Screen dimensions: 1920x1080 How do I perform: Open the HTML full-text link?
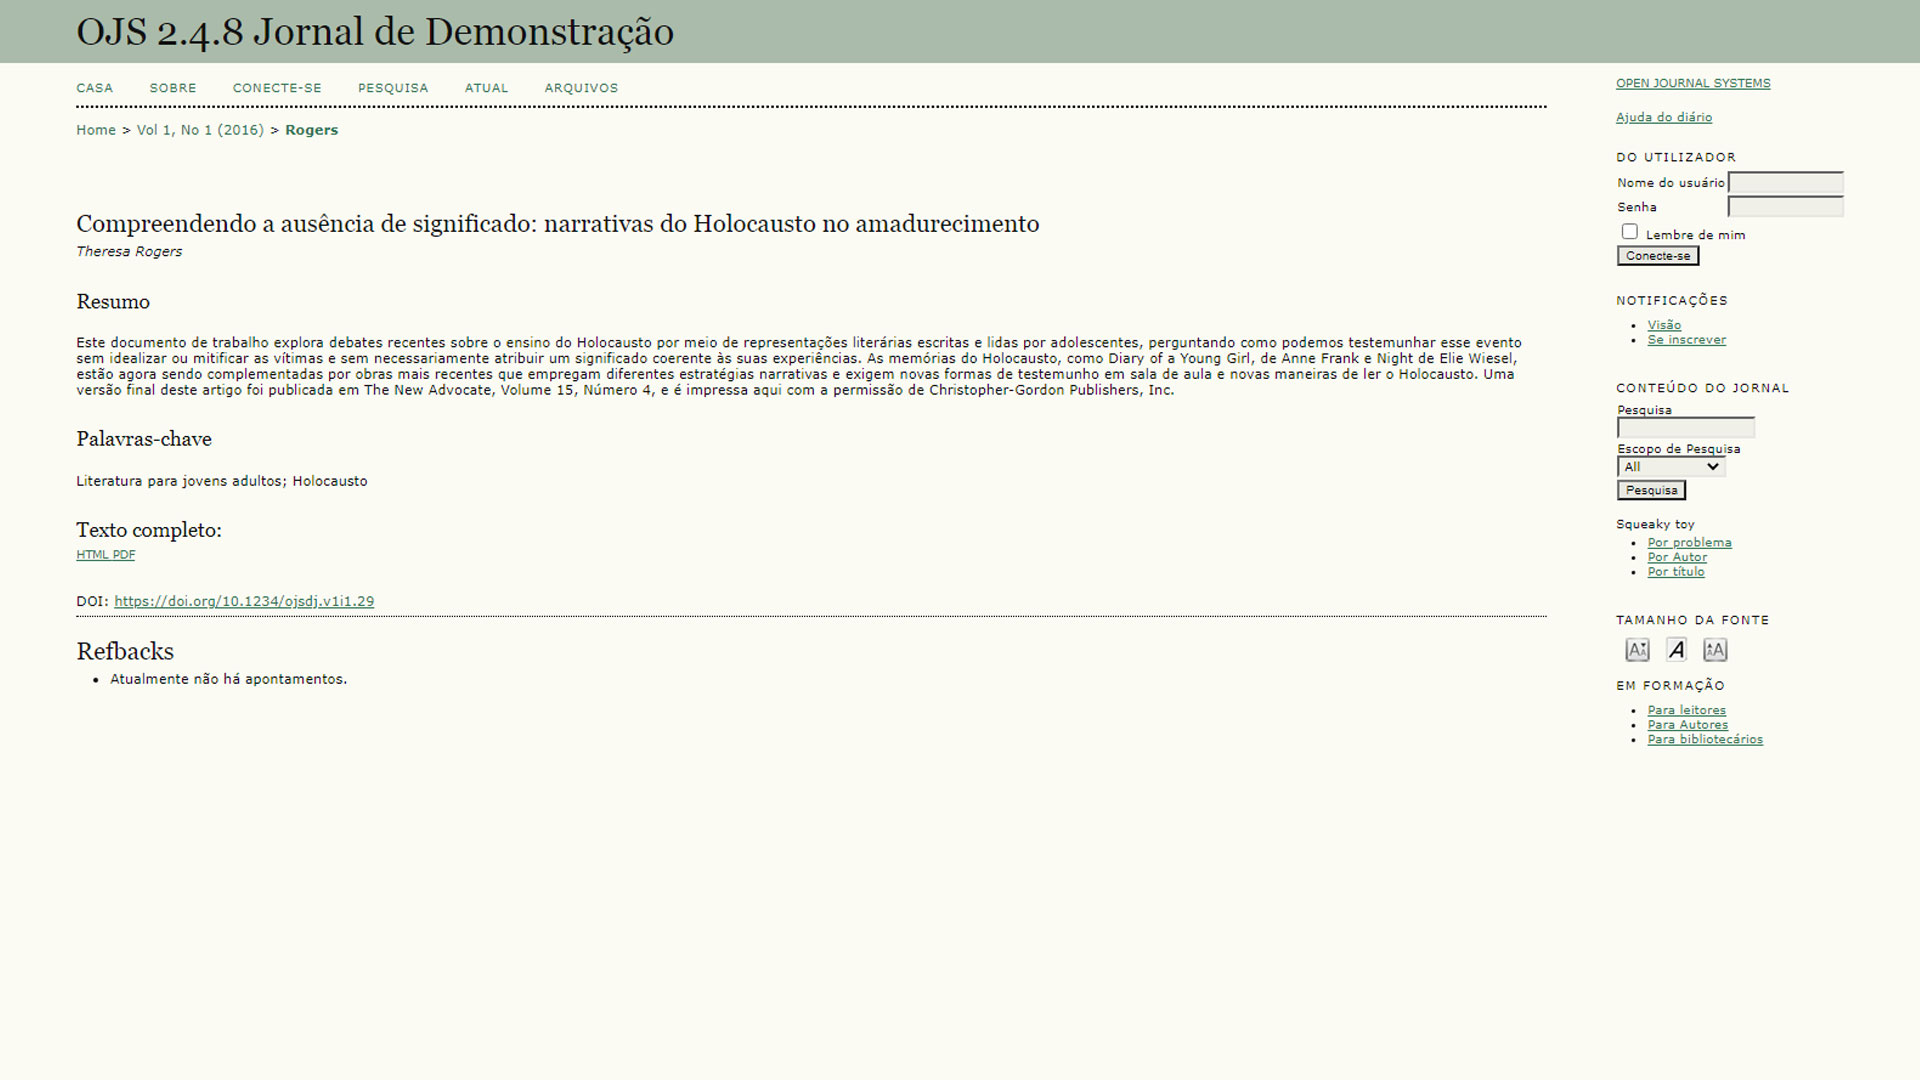click(92, 555)
